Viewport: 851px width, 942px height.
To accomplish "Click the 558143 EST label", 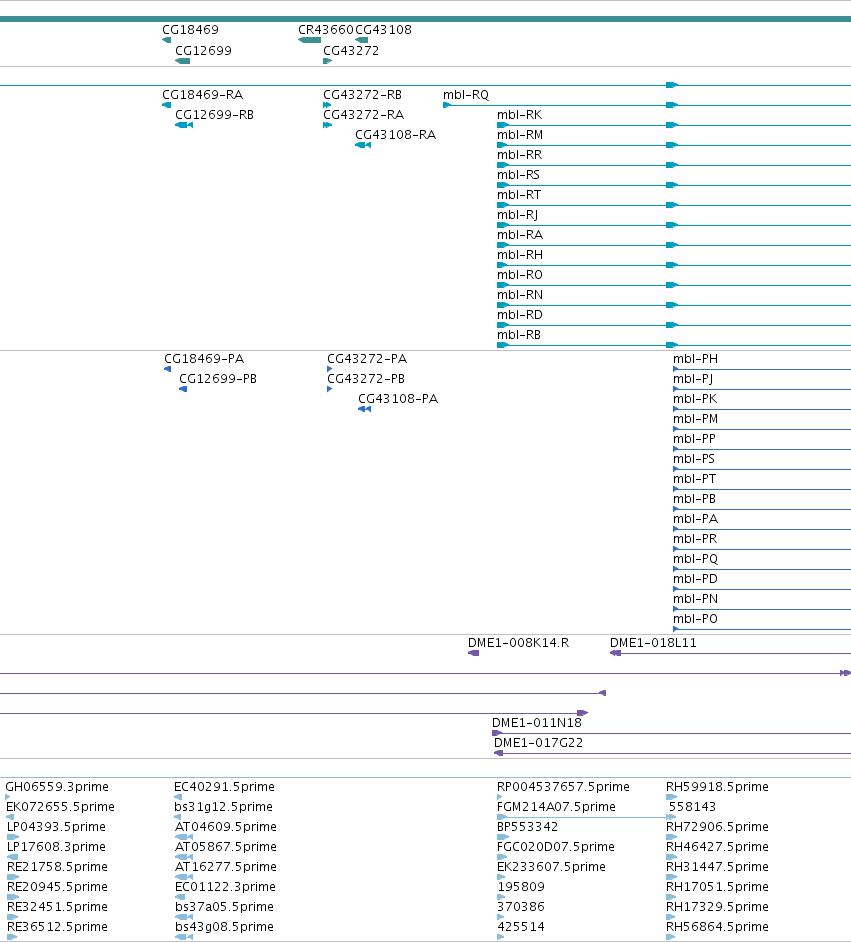I will pos(692,807).
